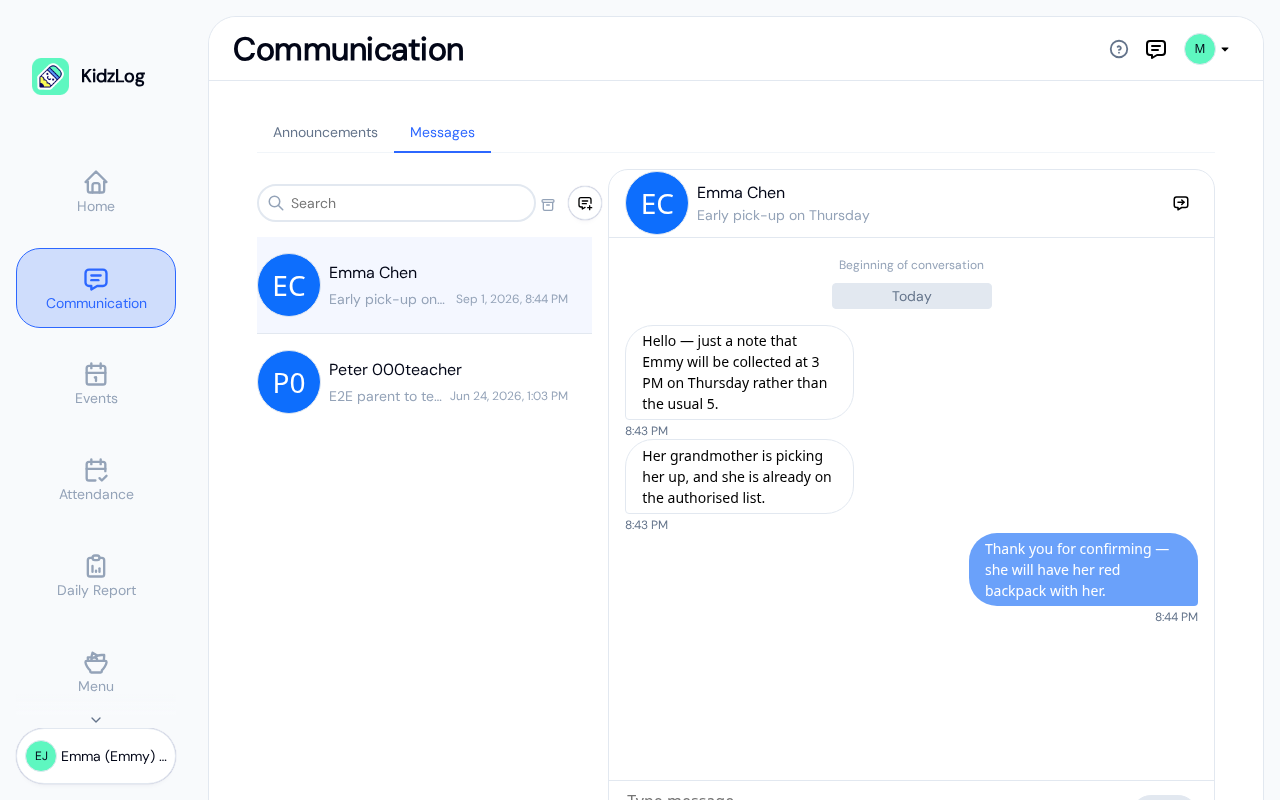The image size is (1280, 800).
Task: Open the Emma (Emmy) child selector
Action: pyautogui.click(x=96, y=756)
